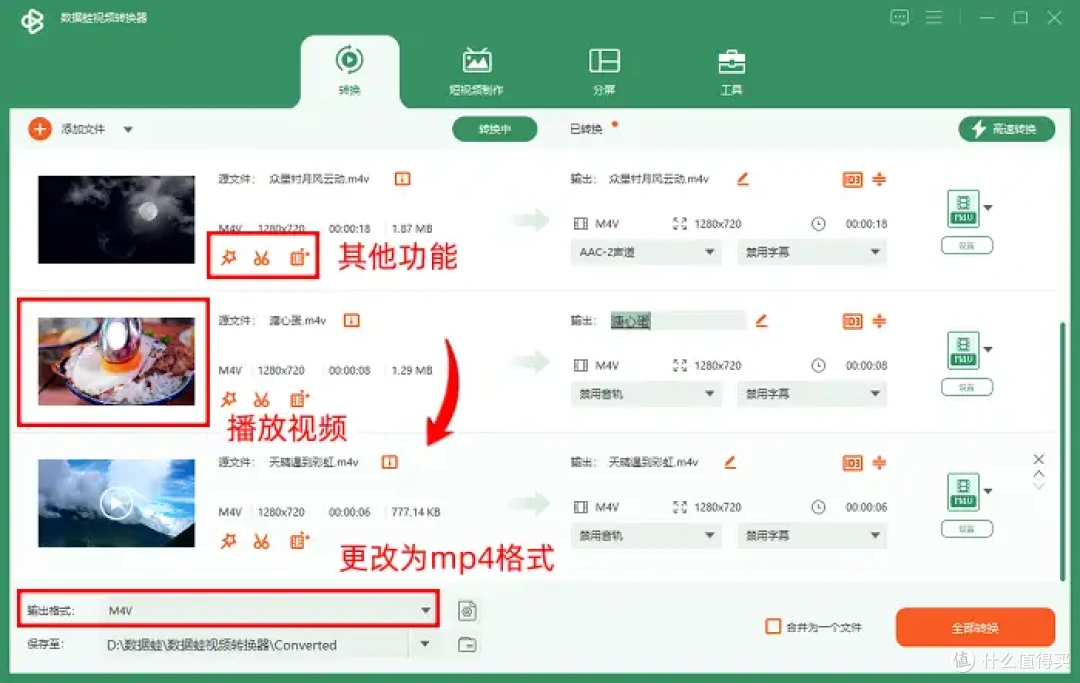Image resolution: width=1080 pixels, height=683 pixels.
Task: Expand format profile arrow for 00:00:06 output
Action: coord(988,492)
